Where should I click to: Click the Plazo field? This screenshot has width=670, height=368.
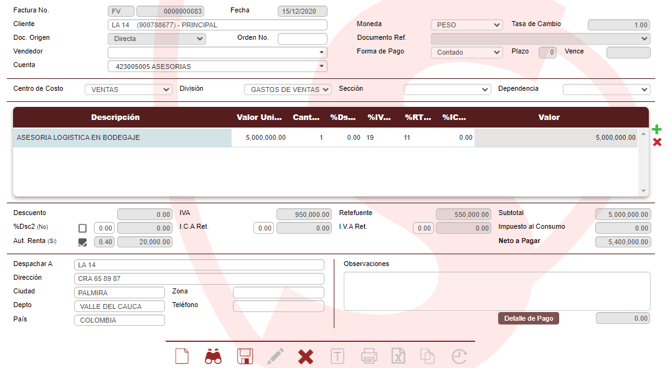pos(547,53)
